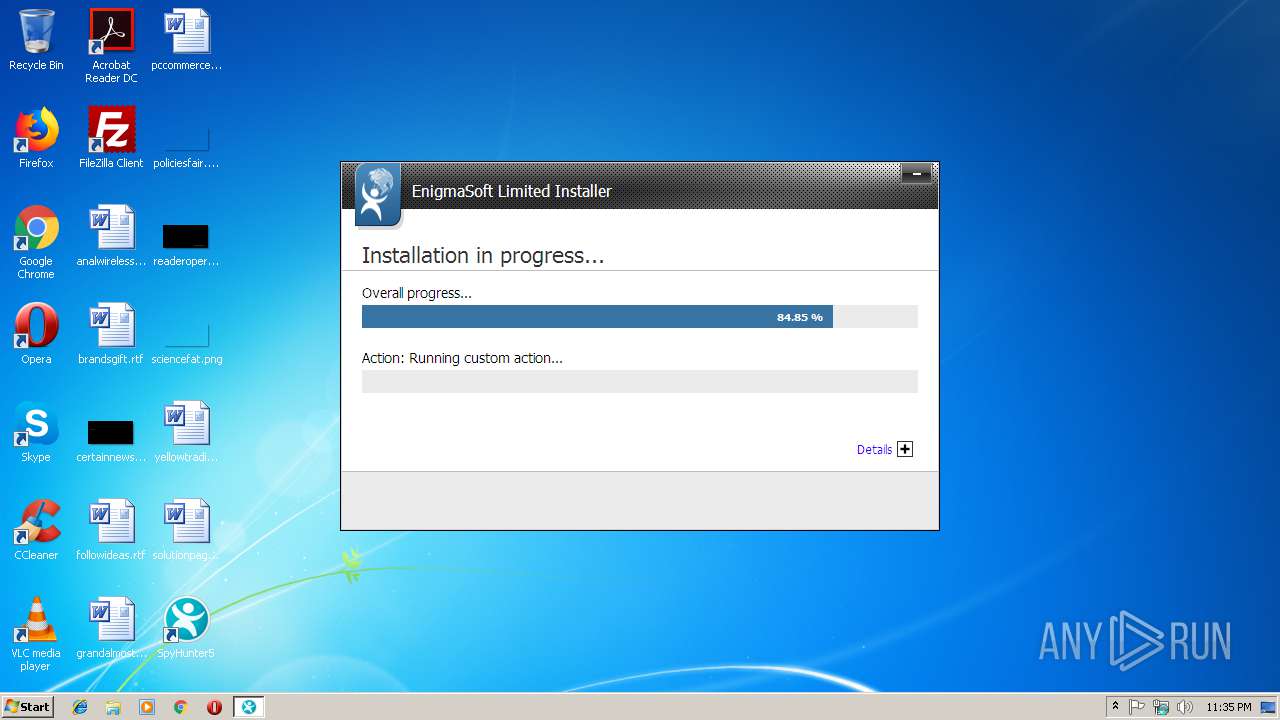
Task: Open the yellowtradi Word document
Action: [x=187, y=432]
